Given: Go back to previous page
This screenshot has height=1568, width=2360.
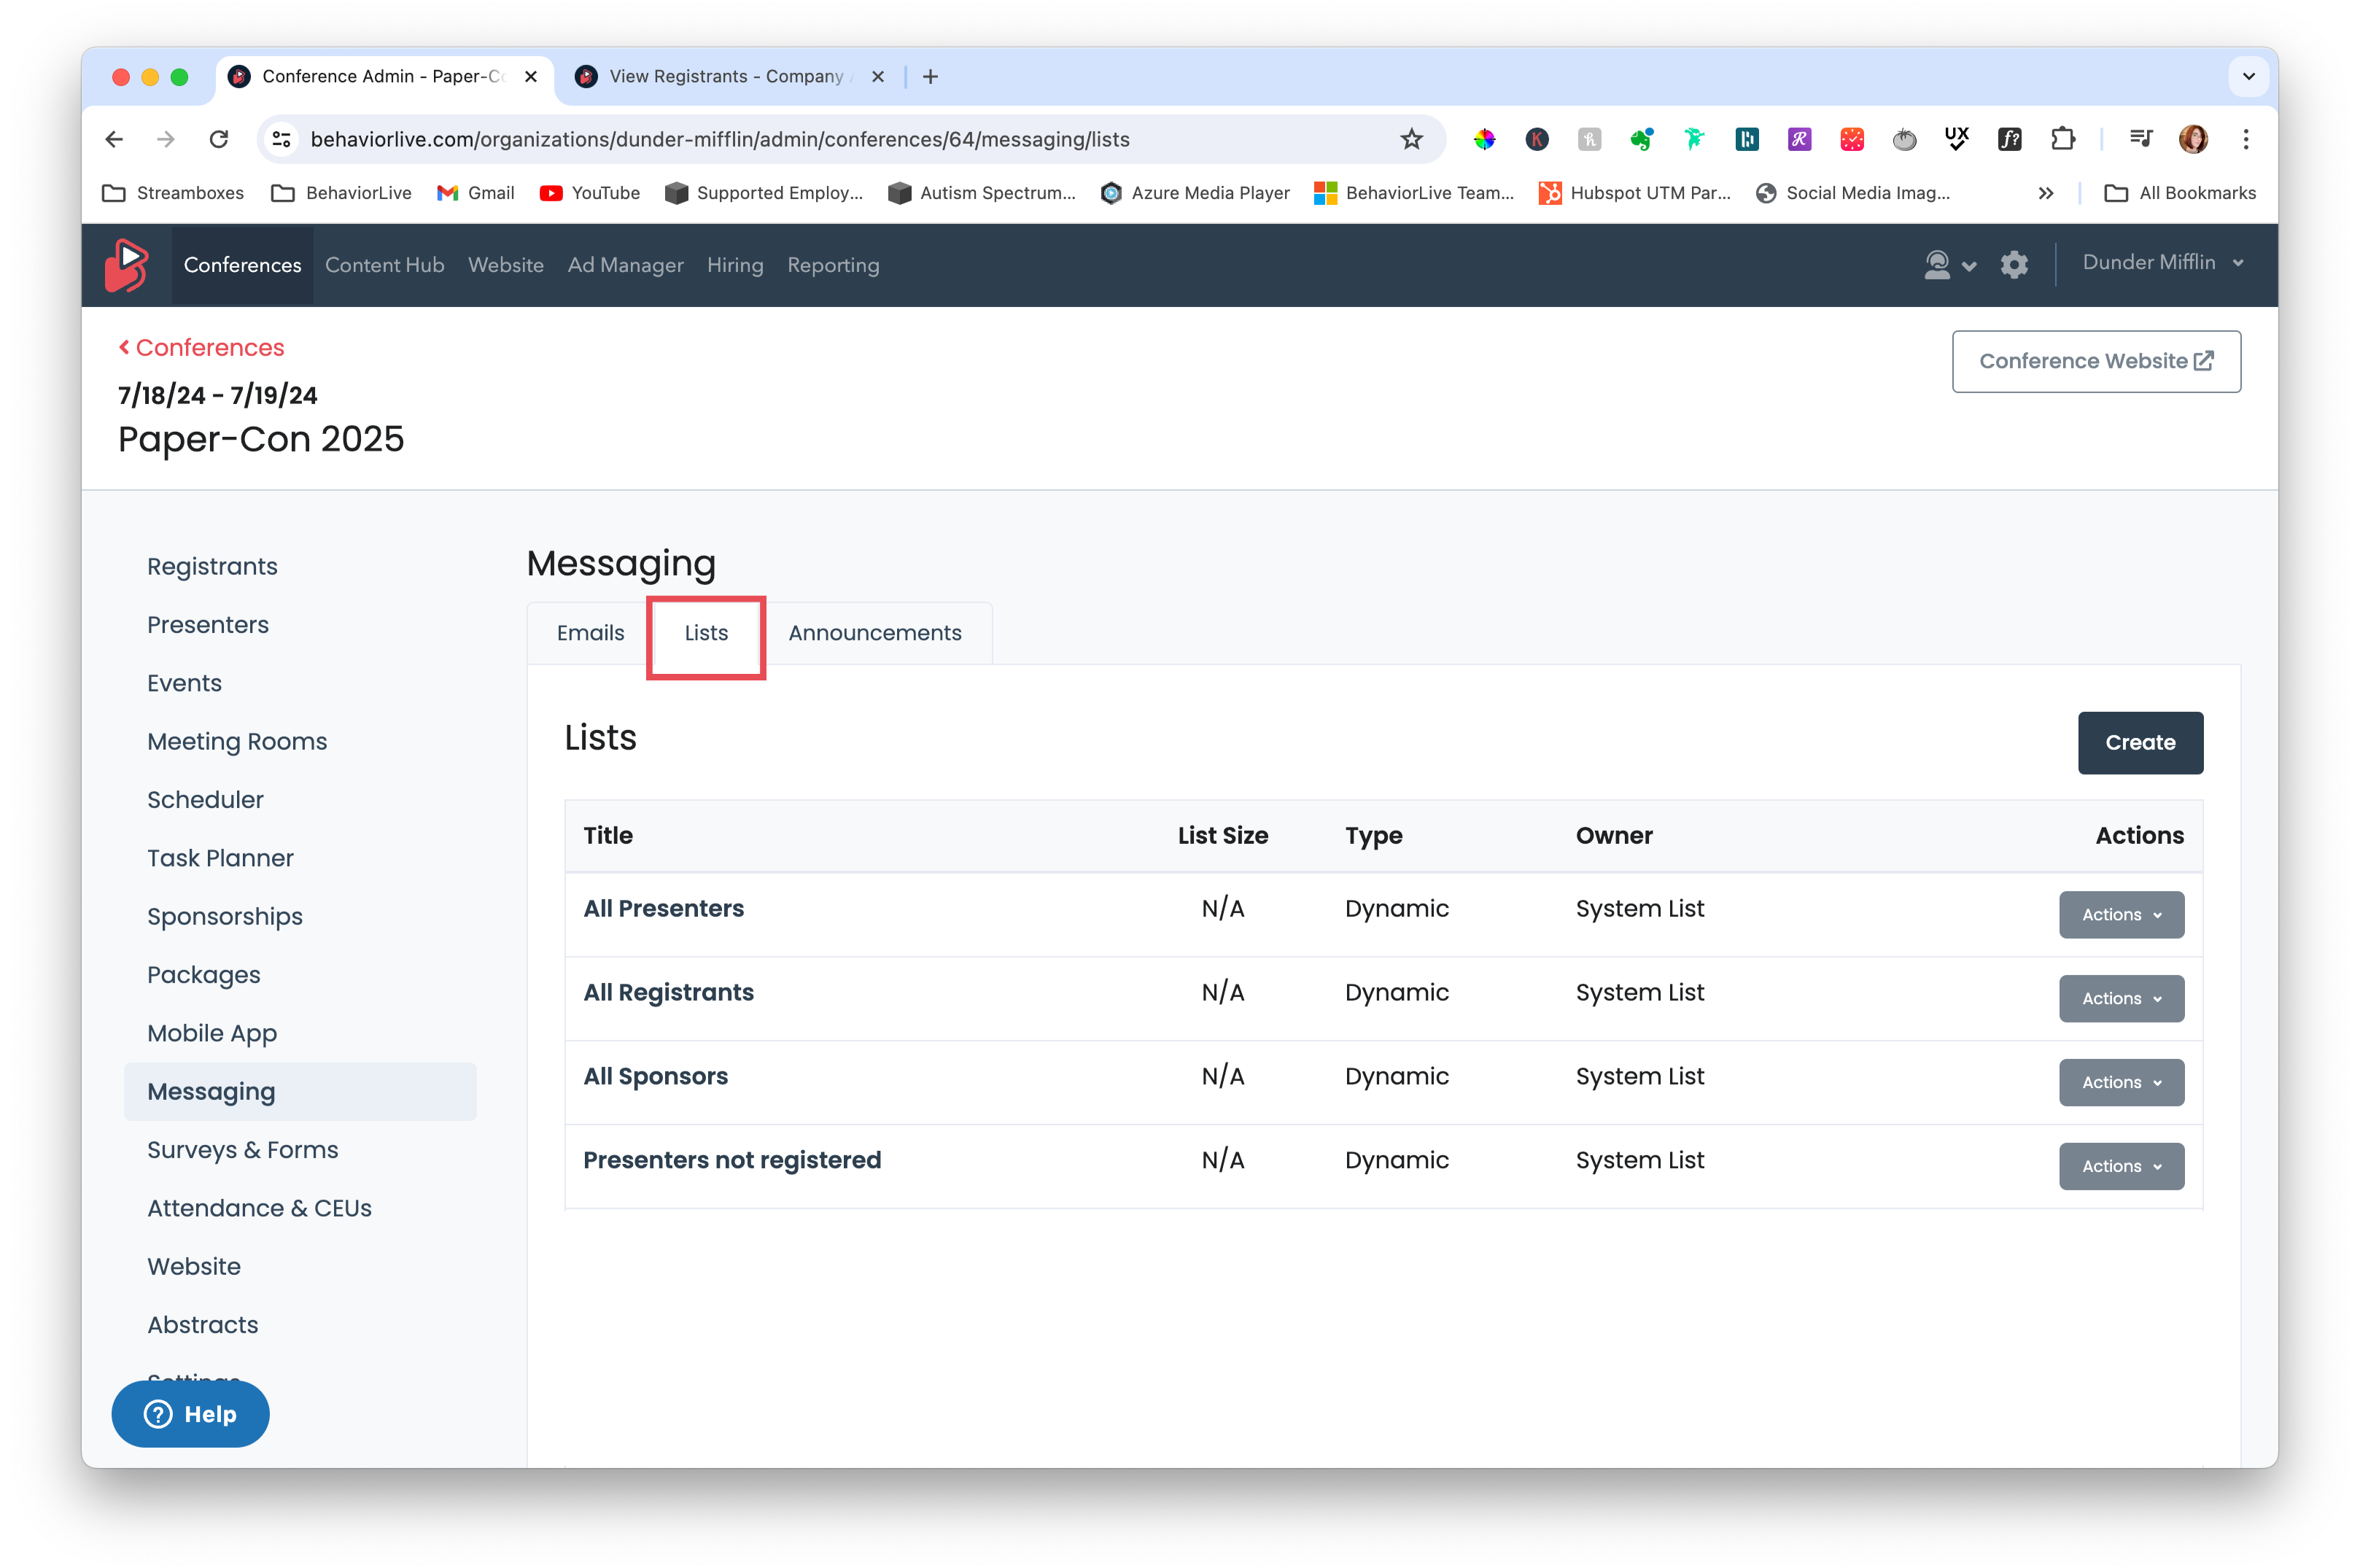Looking at the screenshot, I should [114, 139].
